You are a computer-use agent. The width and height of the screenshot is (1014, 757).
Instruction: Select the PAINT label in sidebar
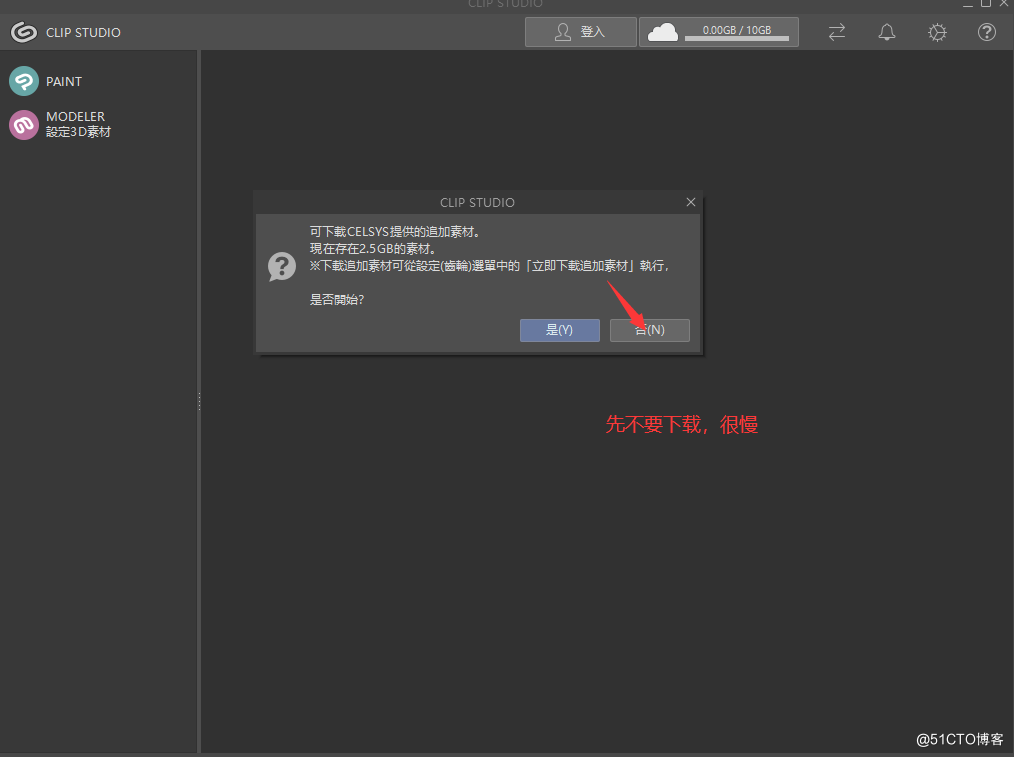pyautogui.click(x=64, y=81)
